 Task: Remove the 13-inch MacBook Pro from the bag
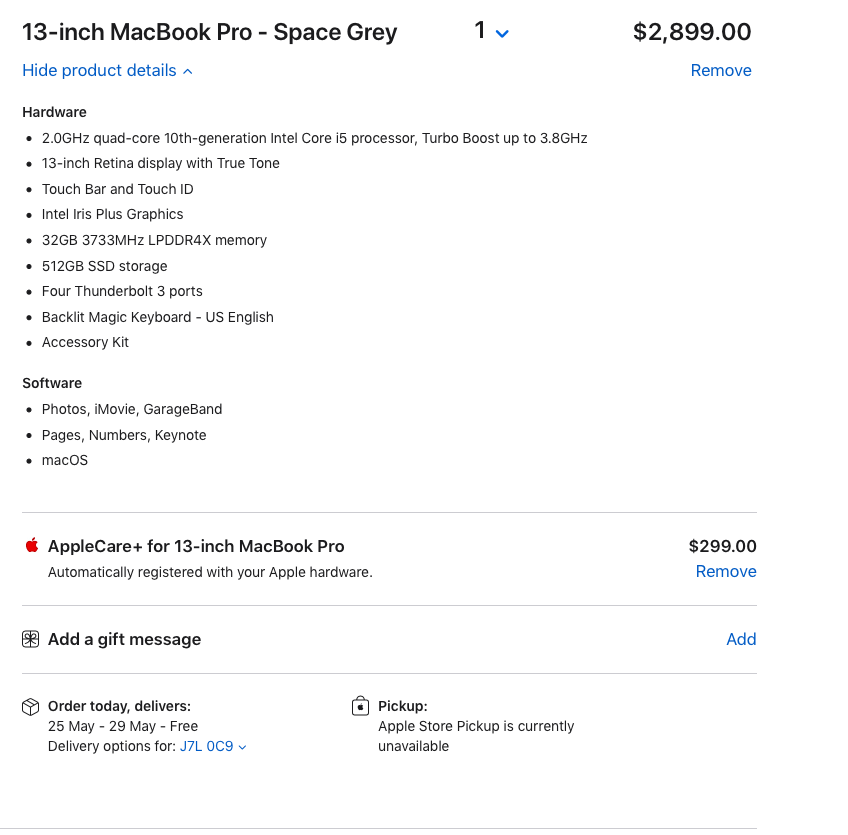tap(720, 70)
